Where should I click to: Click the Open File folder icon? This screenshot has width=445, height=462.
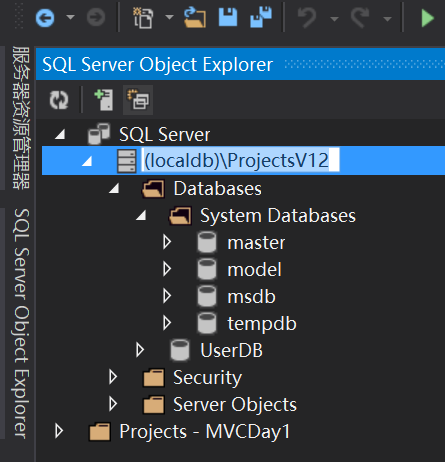pyautogui.click(x=195, y=17)
